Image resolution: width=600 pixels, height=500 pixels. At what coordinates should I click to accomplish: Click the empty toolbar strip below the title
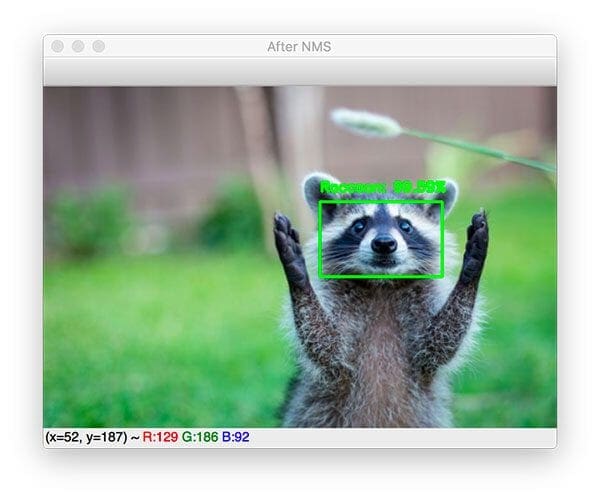(x=300, y=72)
